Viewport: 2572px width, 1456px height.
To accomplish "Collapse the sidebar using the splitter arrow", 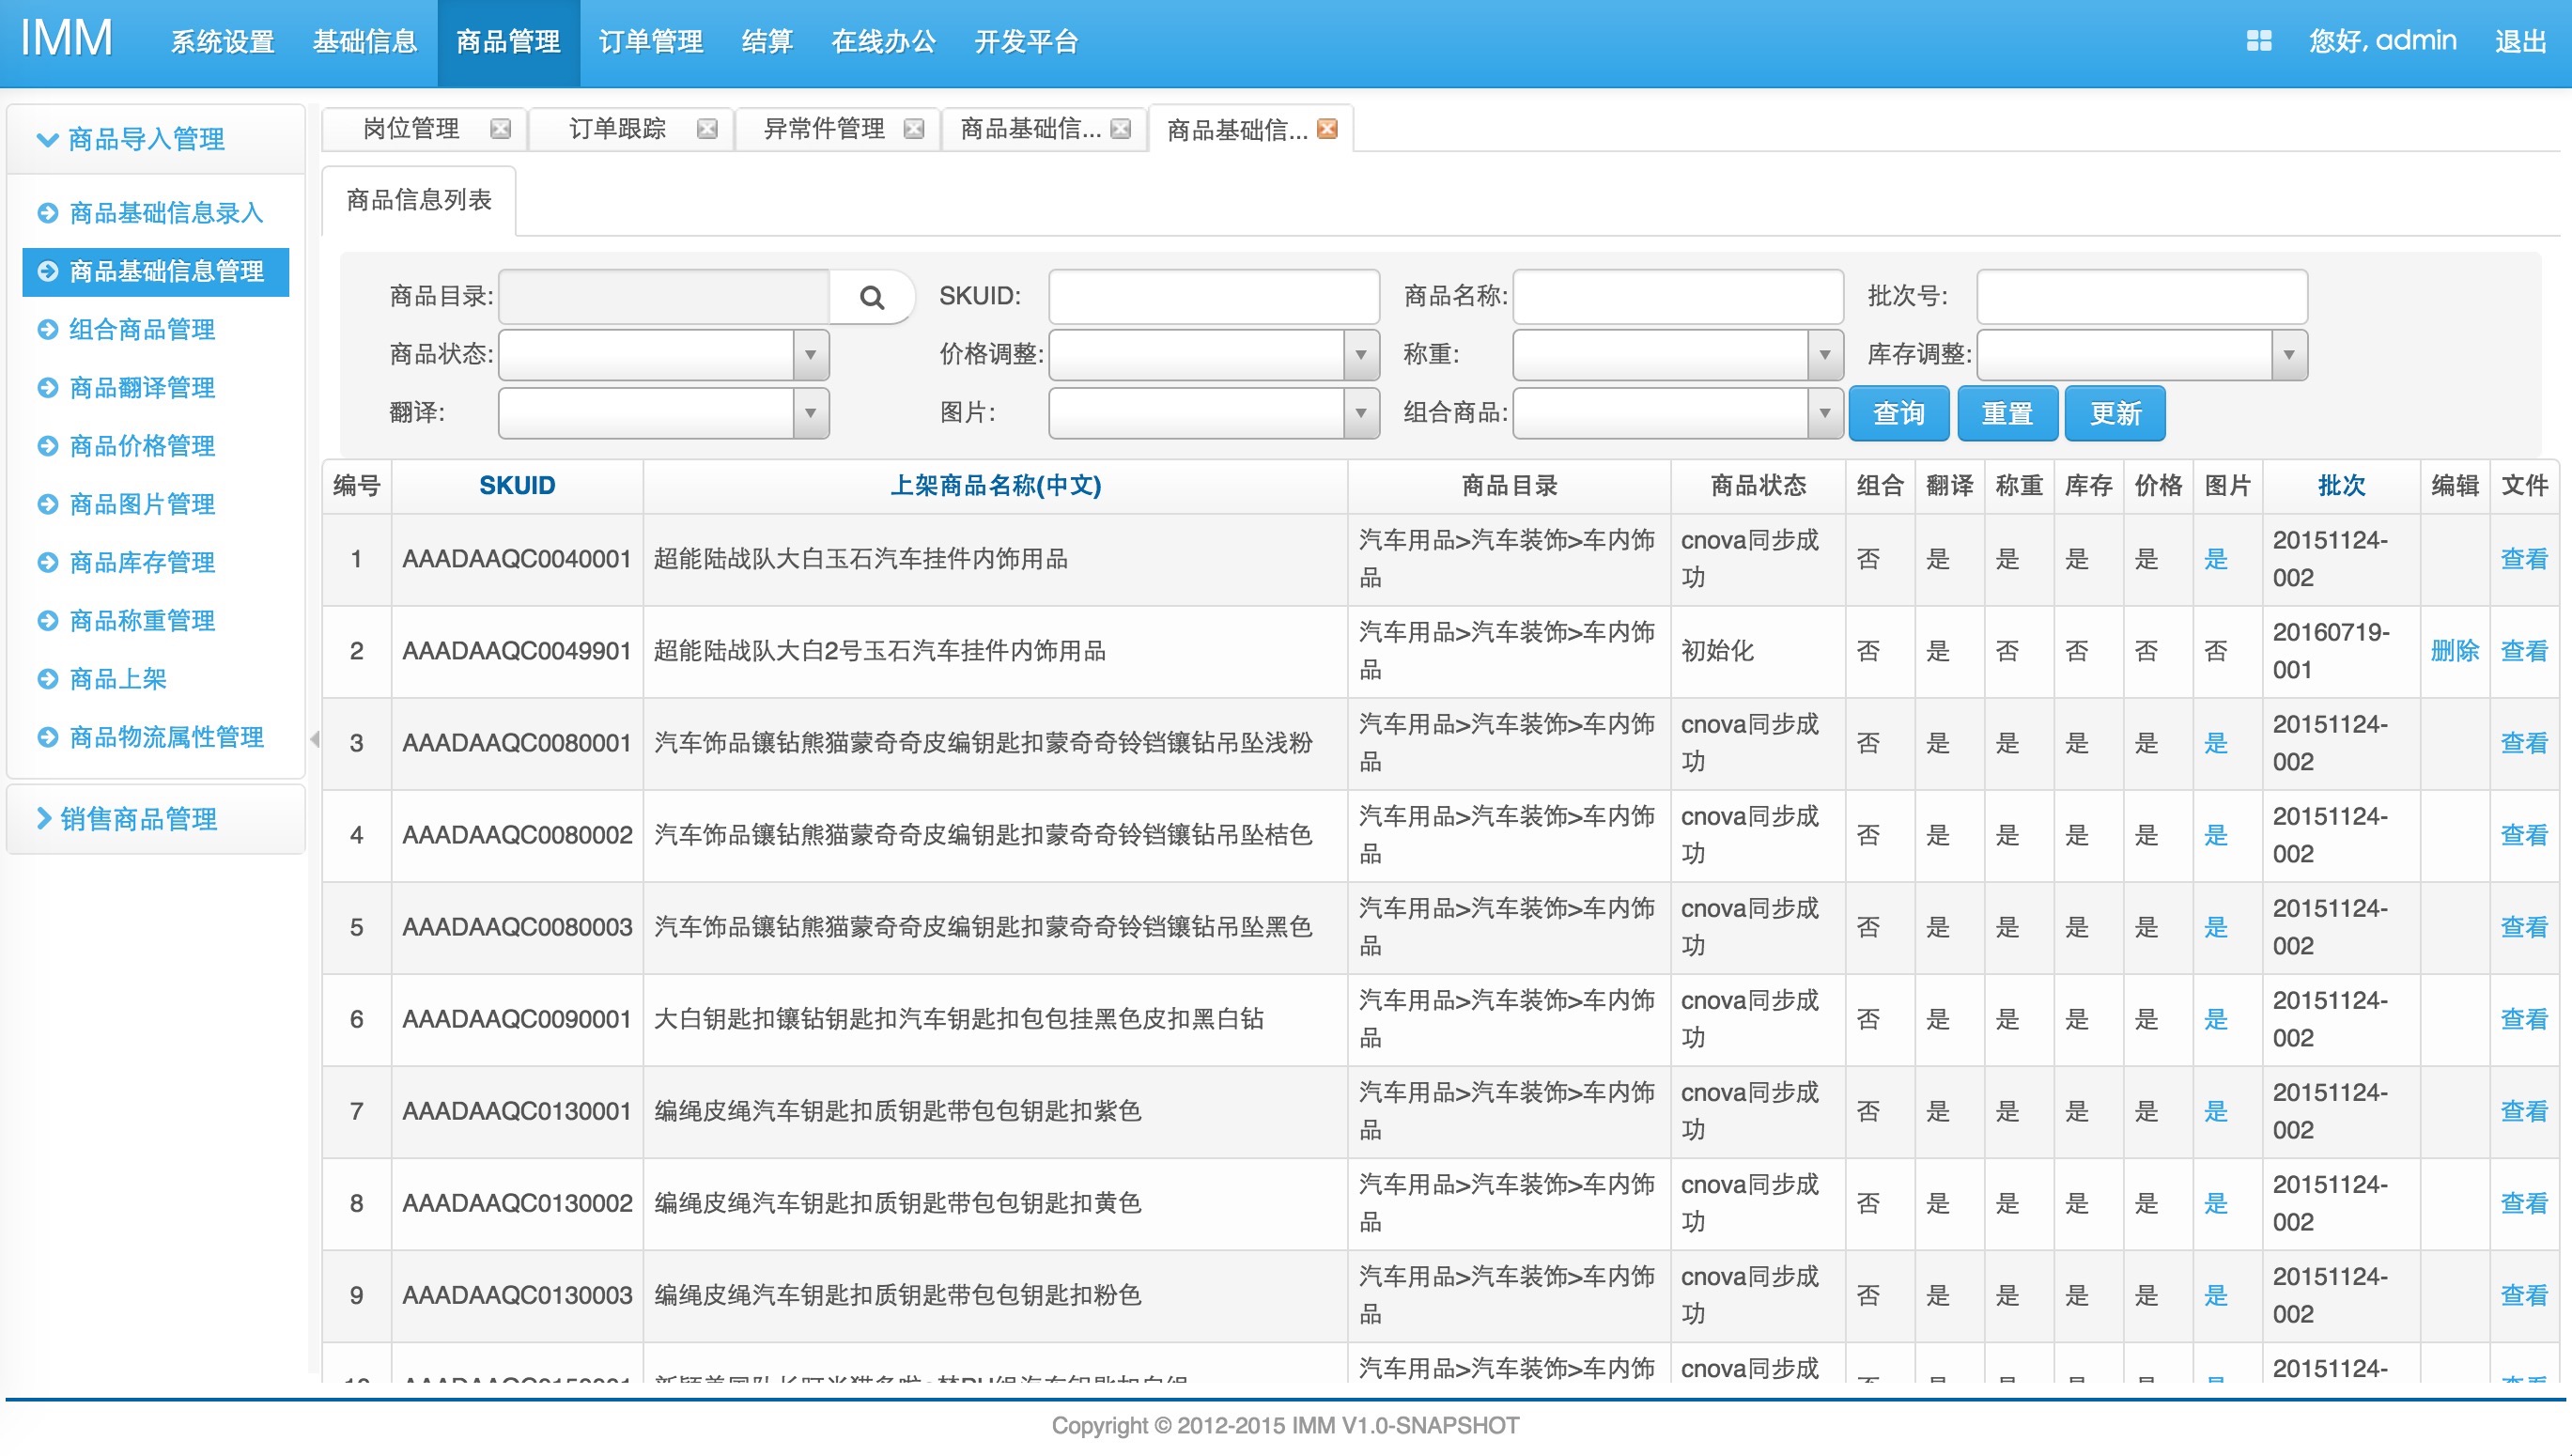I will point(314,739).
